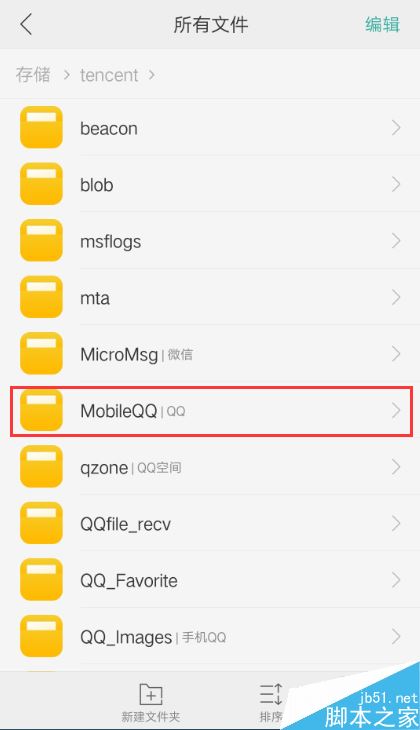Tap the 编辑 edit button
The height and width of the screenshot is (730, 420).
(382, 24)
